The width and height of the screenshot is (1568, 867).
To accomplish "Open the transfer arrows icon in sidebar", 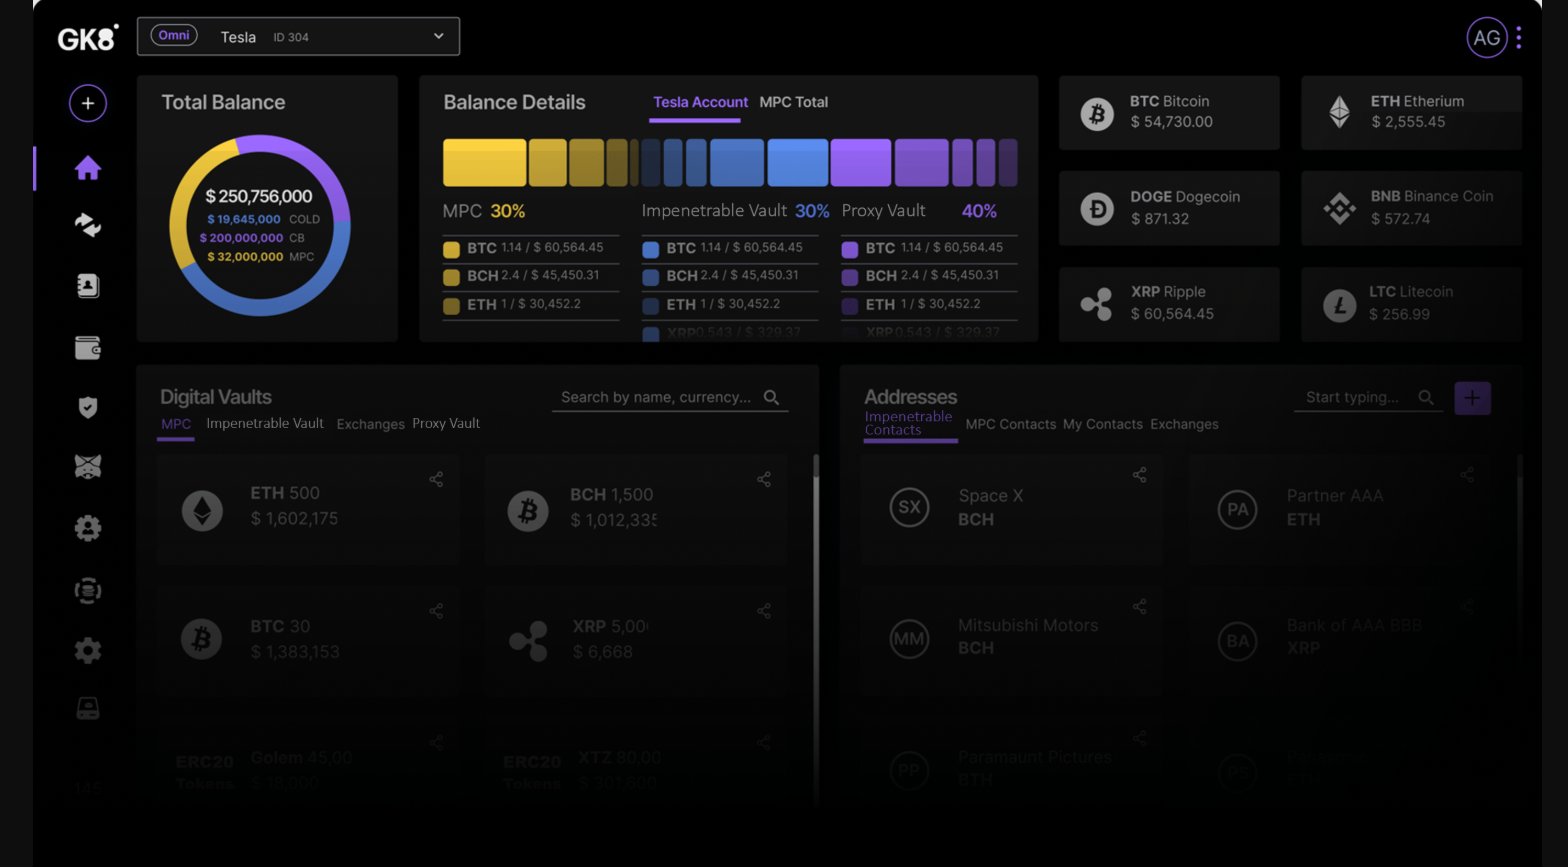I will [x=88, y=226].
